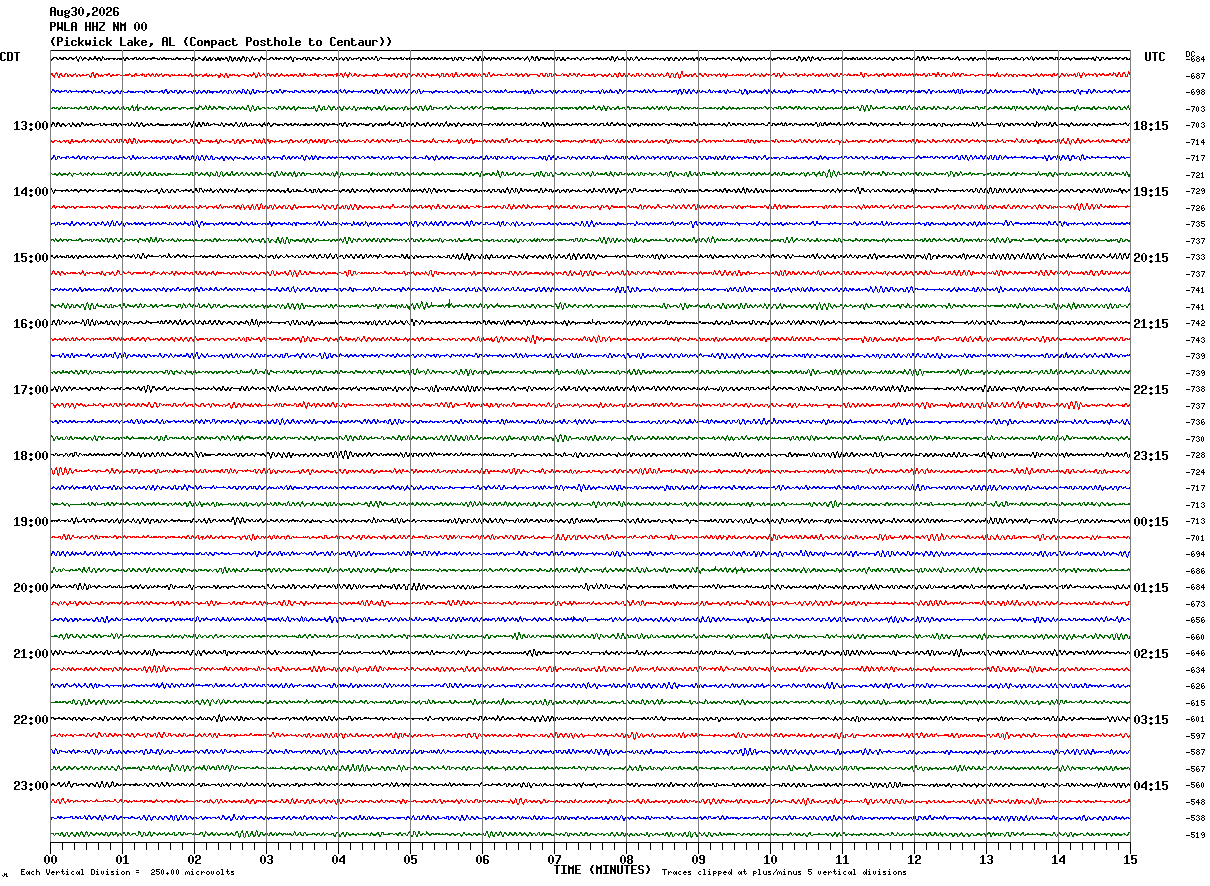Click the 13:00 CDT time label
This screenshot has width=1210, height=886.
click(x=31, y=126)
